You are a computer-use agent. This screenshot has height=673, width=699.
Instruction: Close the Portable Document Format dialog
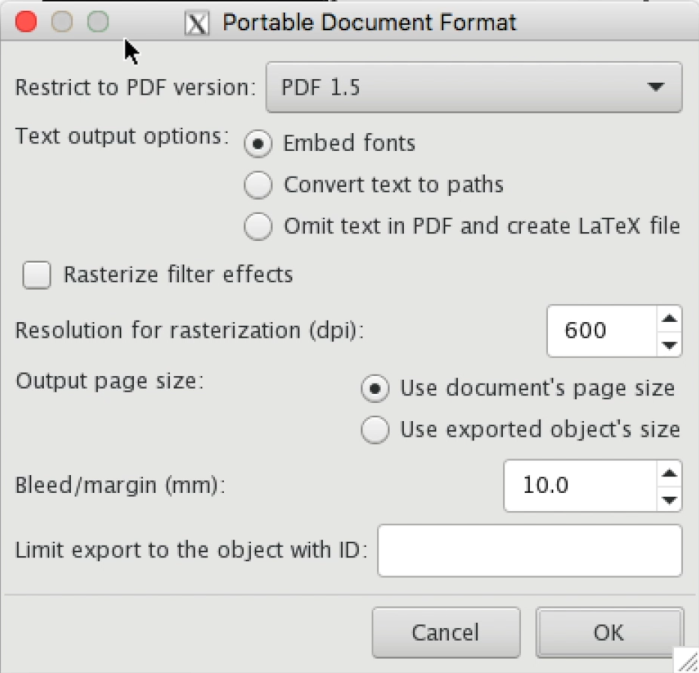tap(26, 21)
